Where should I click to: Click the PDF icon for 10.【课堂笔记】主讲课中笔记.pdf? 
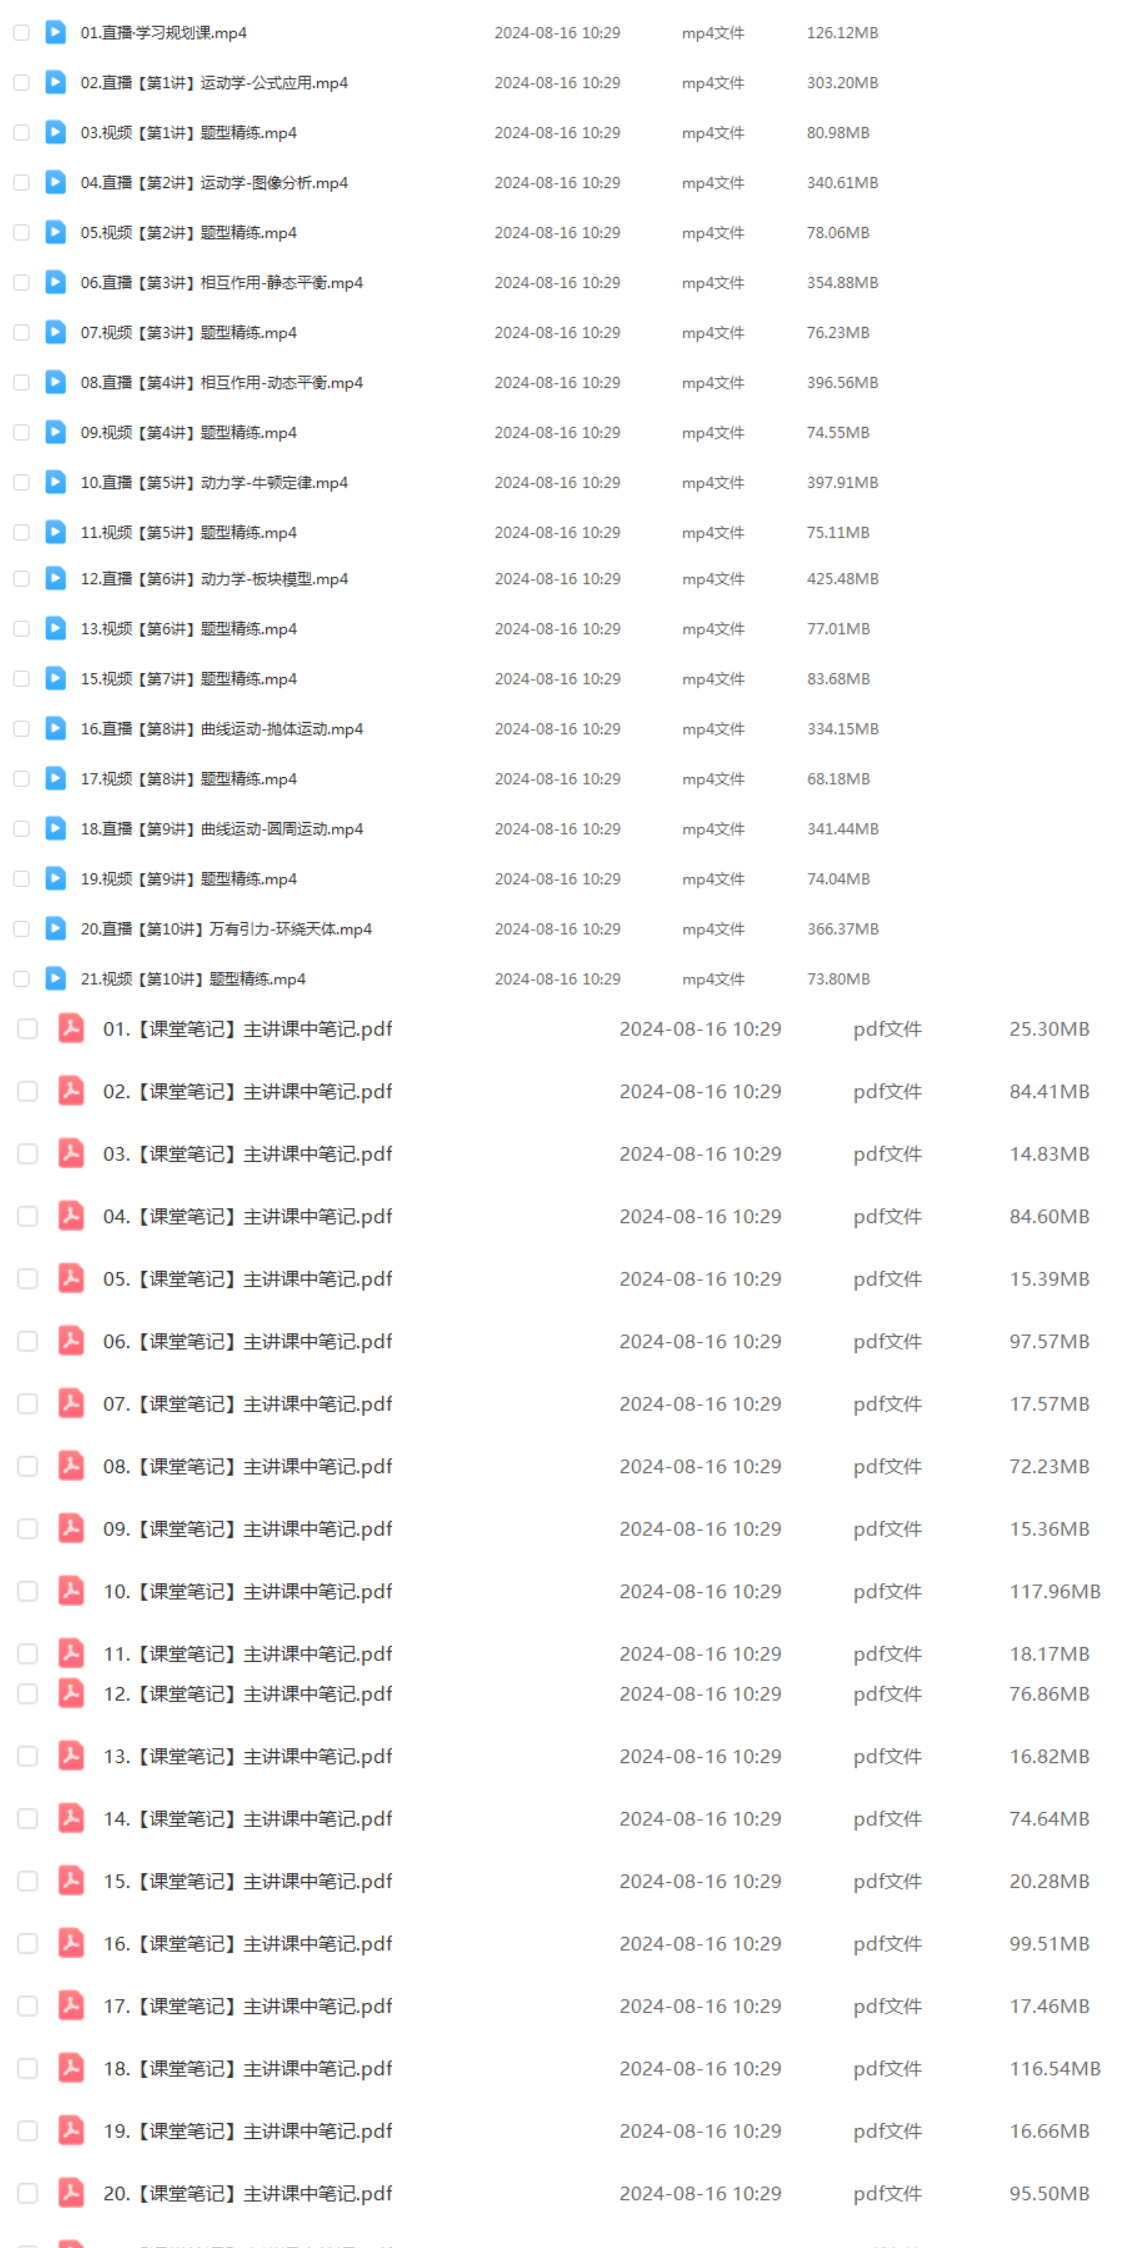pos(71,1590)
